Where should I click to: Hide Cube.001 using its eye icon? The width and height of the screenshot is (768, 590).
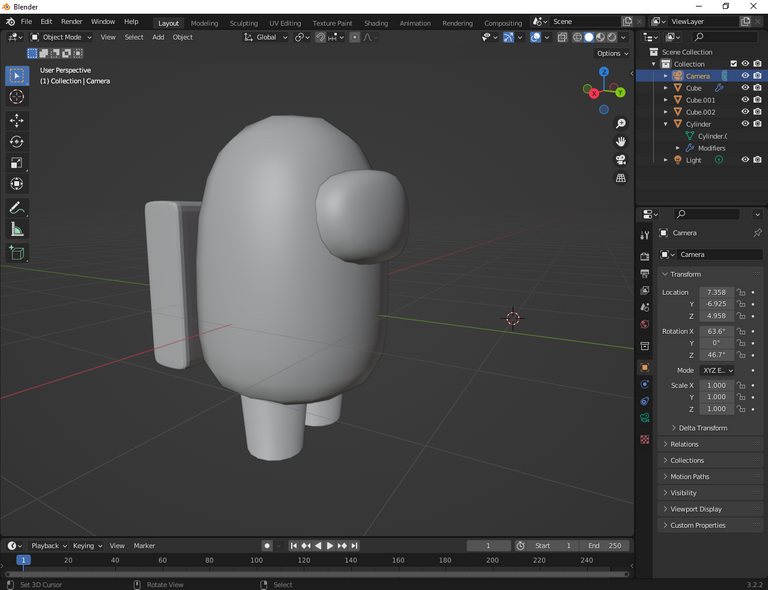[745, 100]
